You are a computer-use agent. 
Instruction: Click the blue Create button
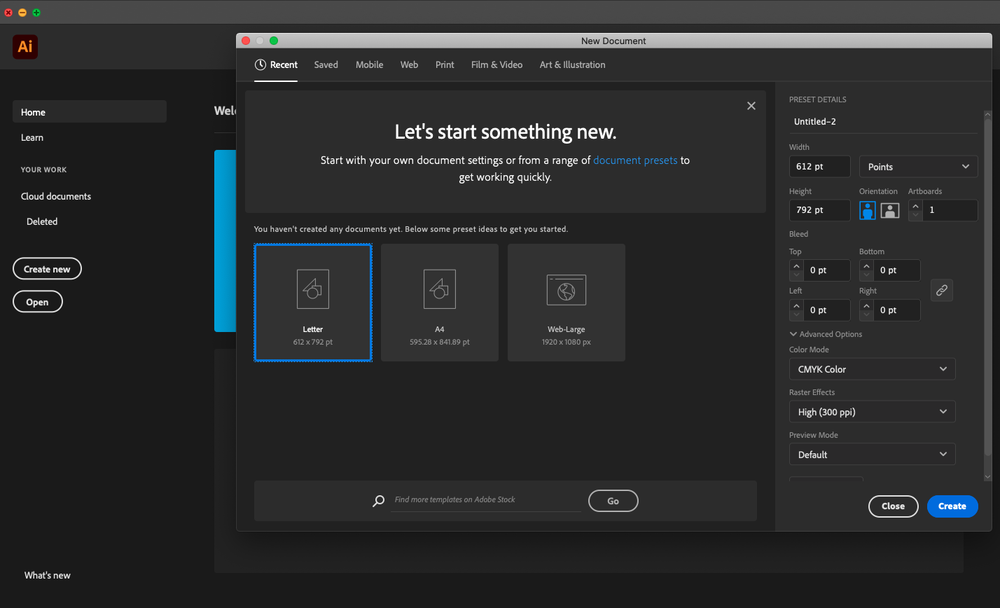coord(952,506)
